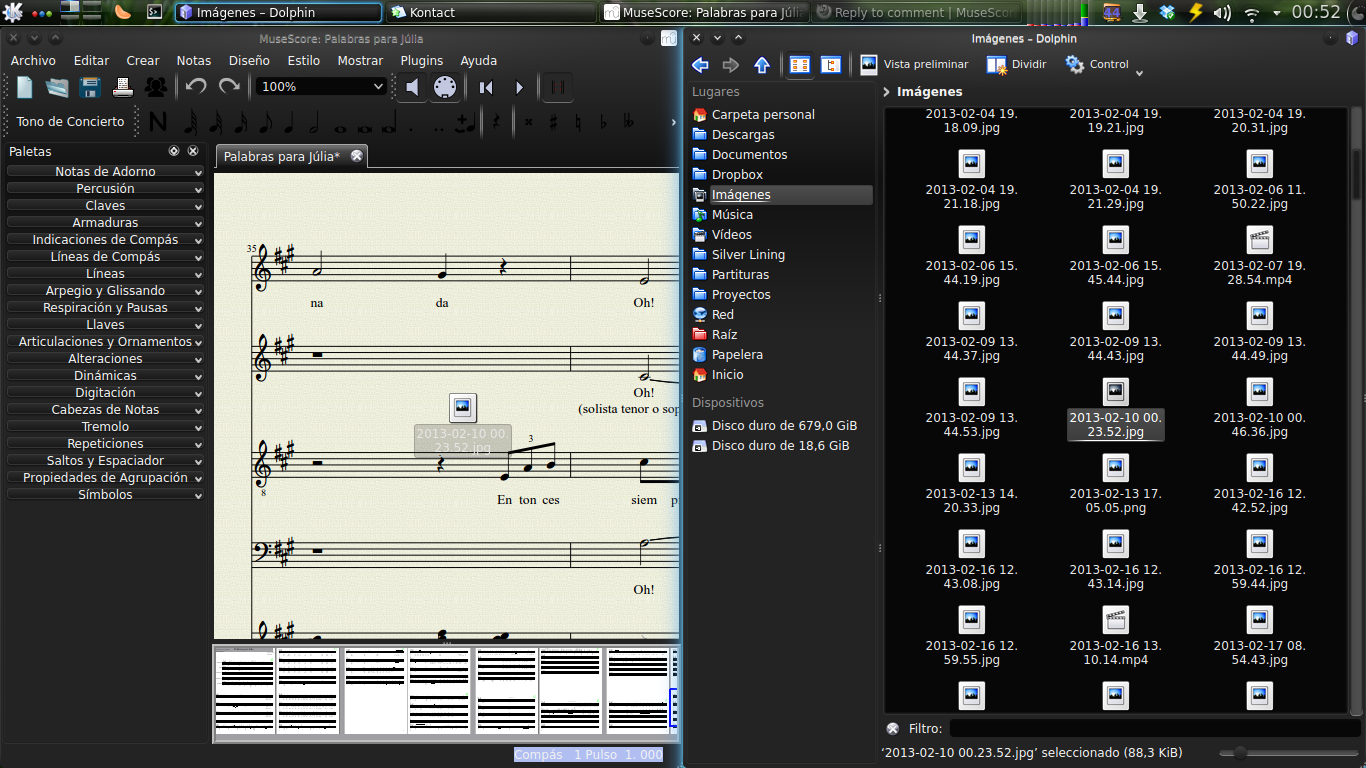Expand Armaduras palette
This screenshot has height=768, width=1366.
click(105, 223)
